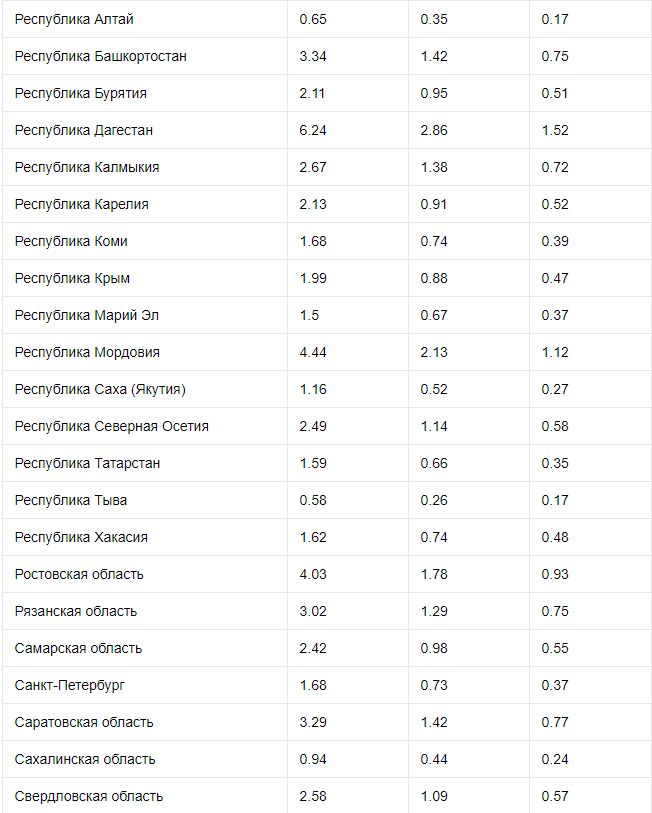
Task: Click the Республика Северная Осетия name
Action: point(112,426)
